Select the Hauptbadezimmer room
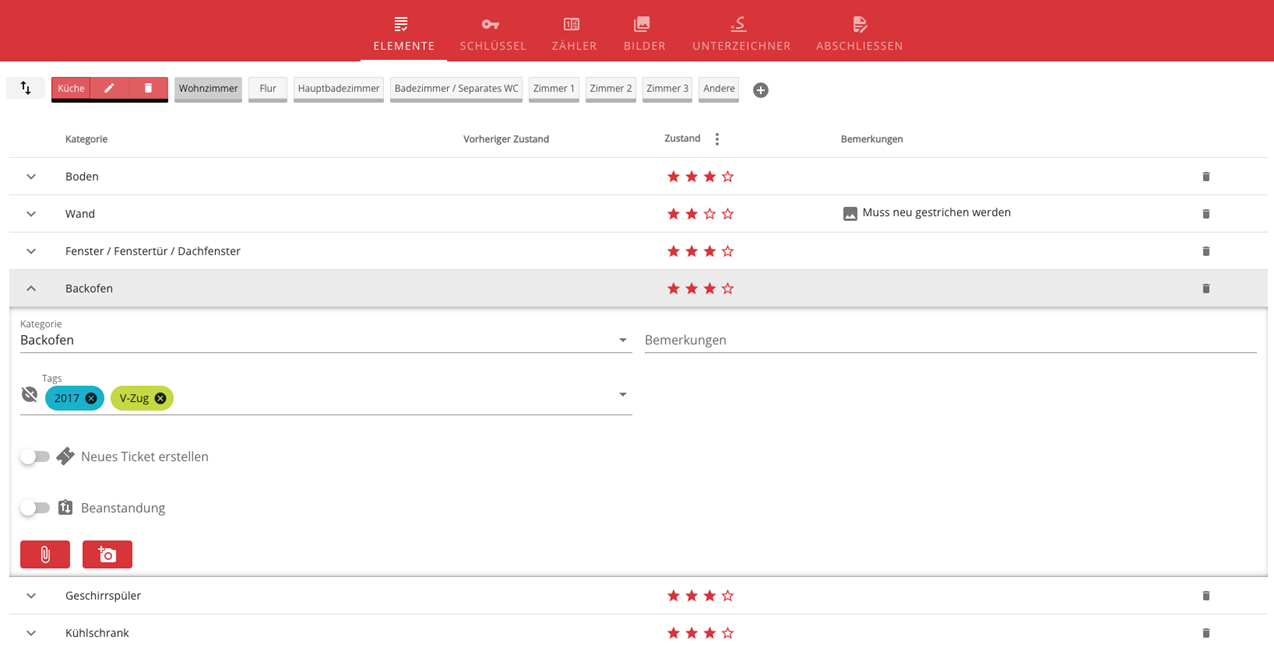 339,88
